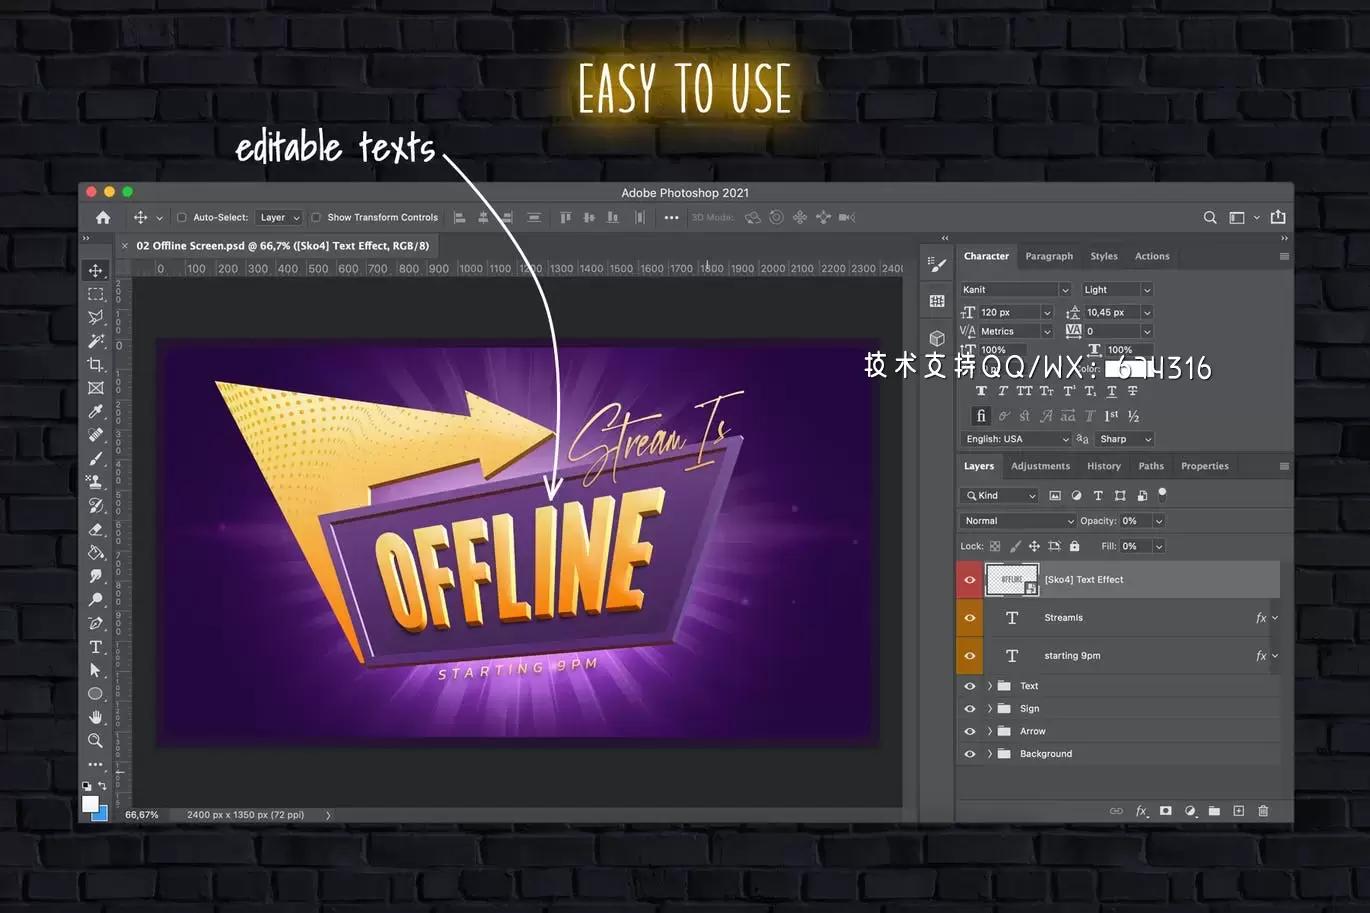This screenshot has width=1370, height=913.
Task: Open the Edit Toolbar three-dots menu
Action: click(x=96, y=765)
